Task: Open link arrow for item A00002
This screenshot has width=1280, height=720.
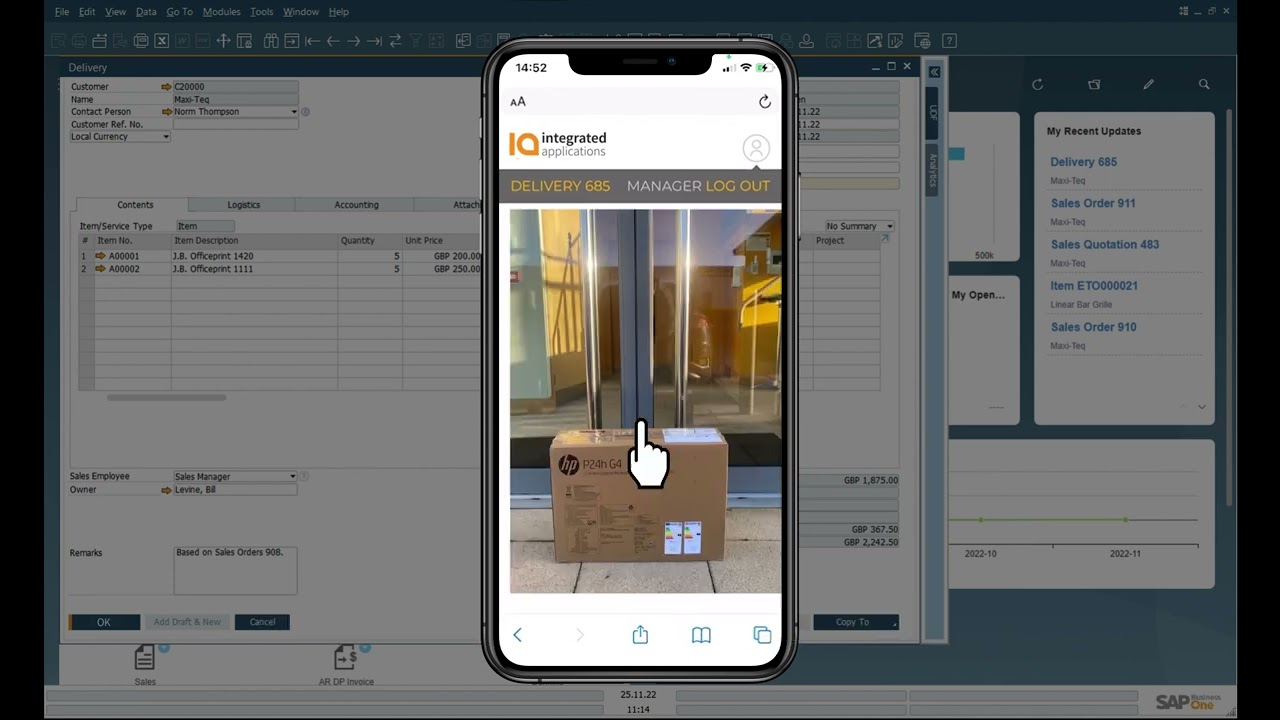Action: pos(100,269)
